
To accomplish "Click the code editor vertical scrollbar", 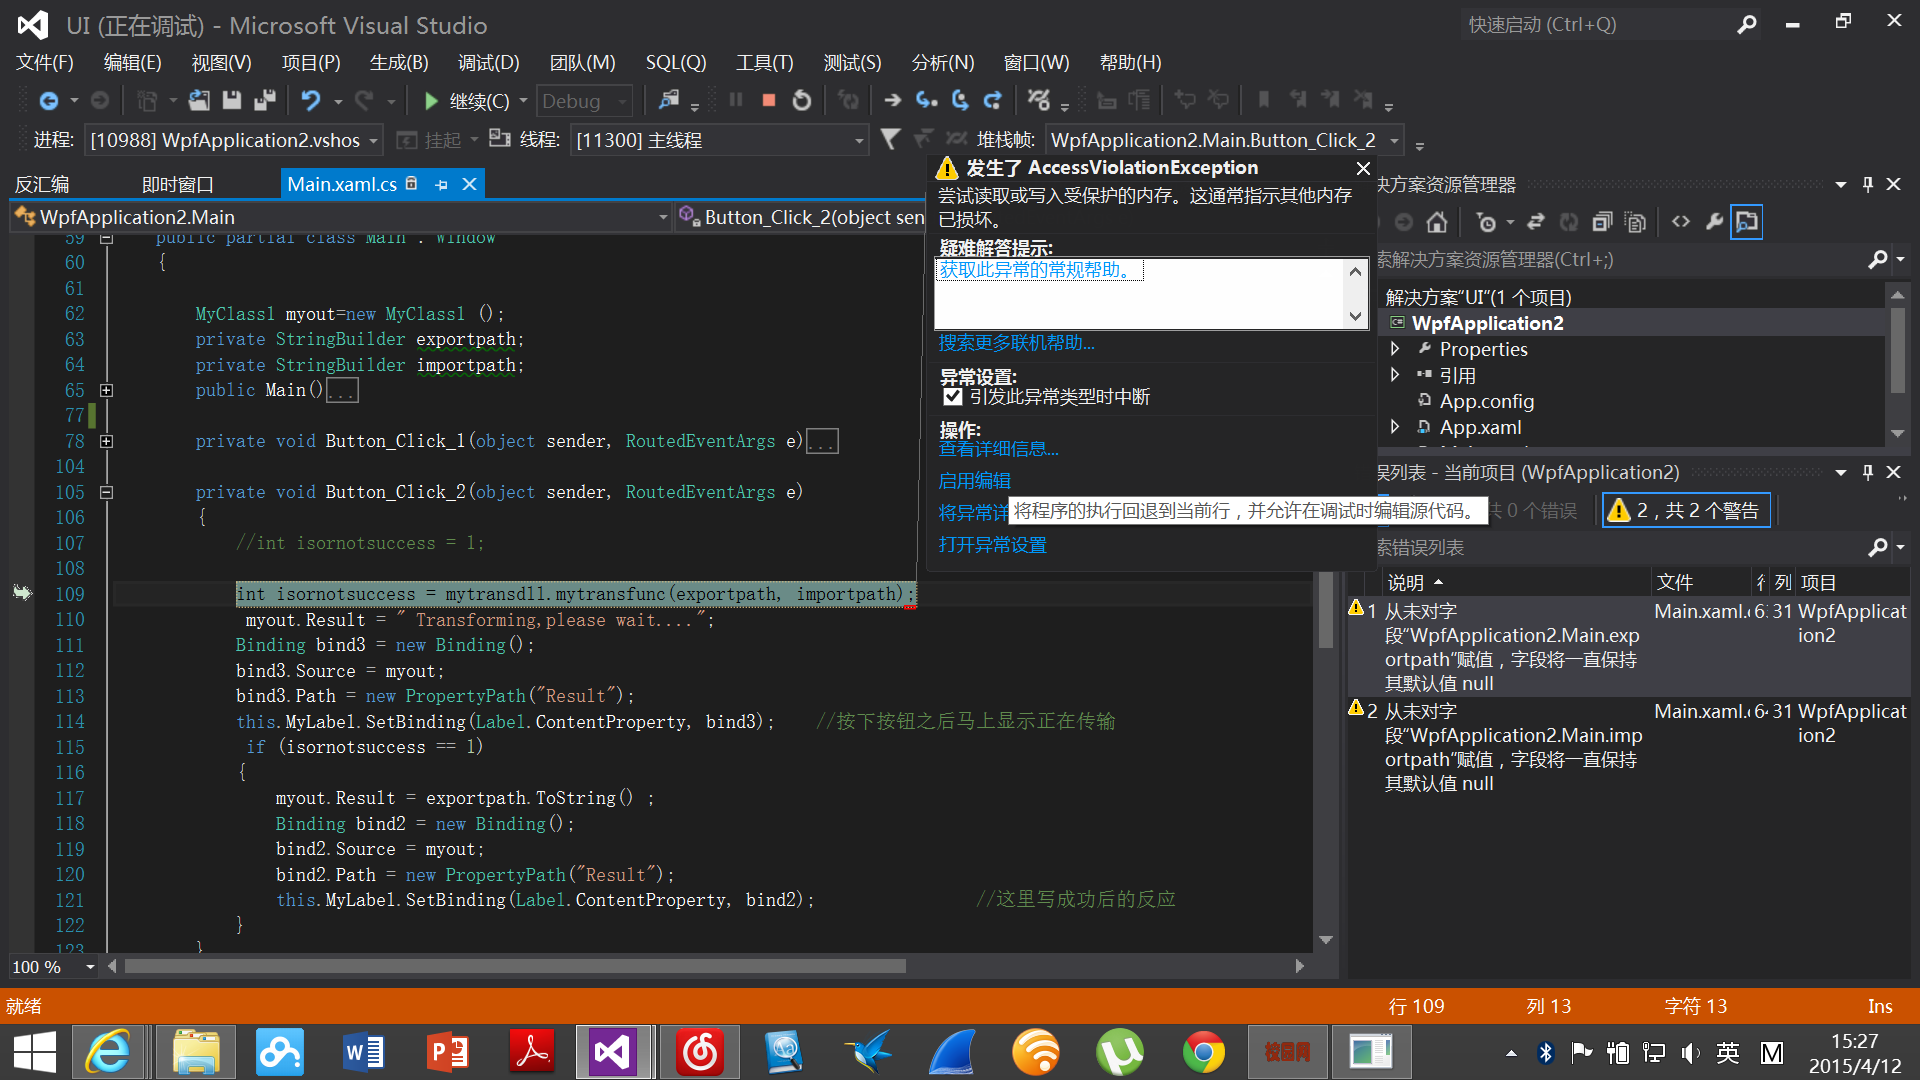I will click(1326, 610).
